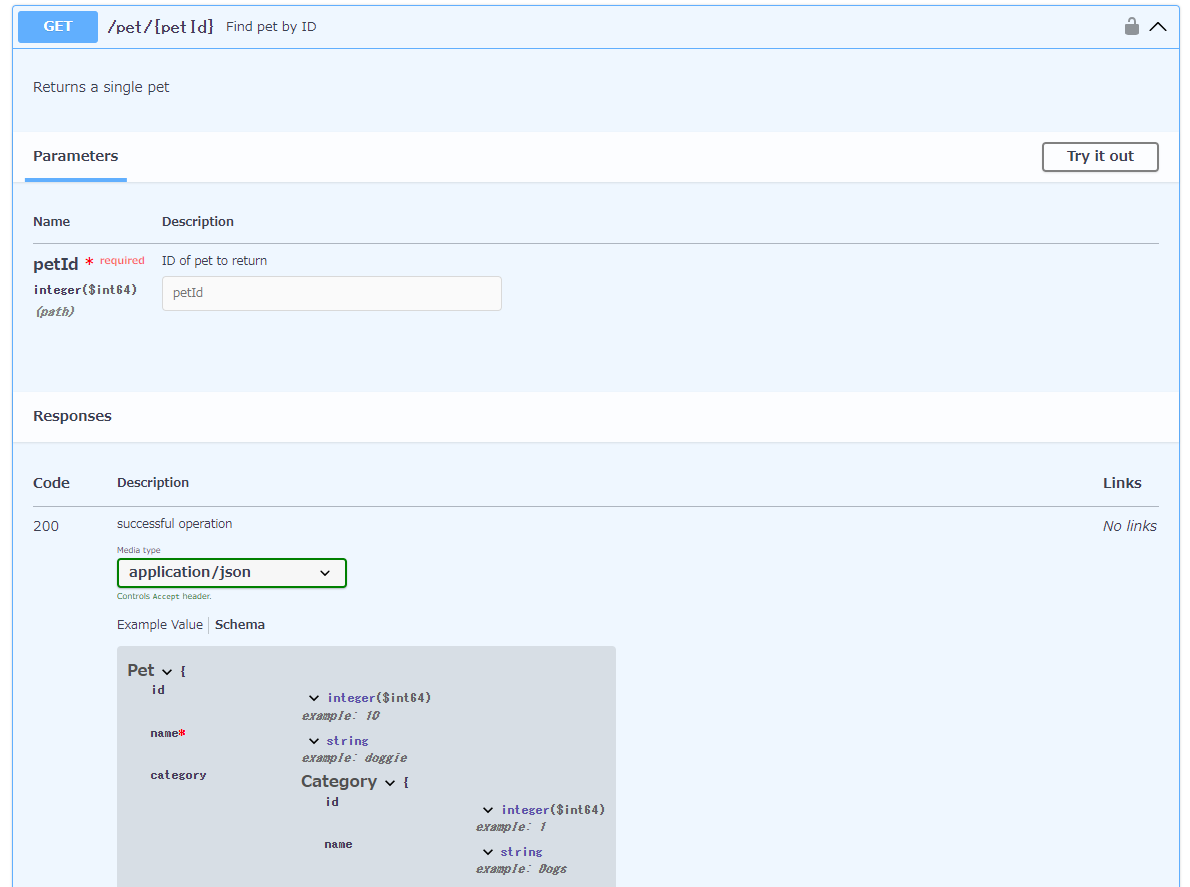
Task: Expand the Category id integer chevron
Action: pyautogui.click(x=488, y=810)
